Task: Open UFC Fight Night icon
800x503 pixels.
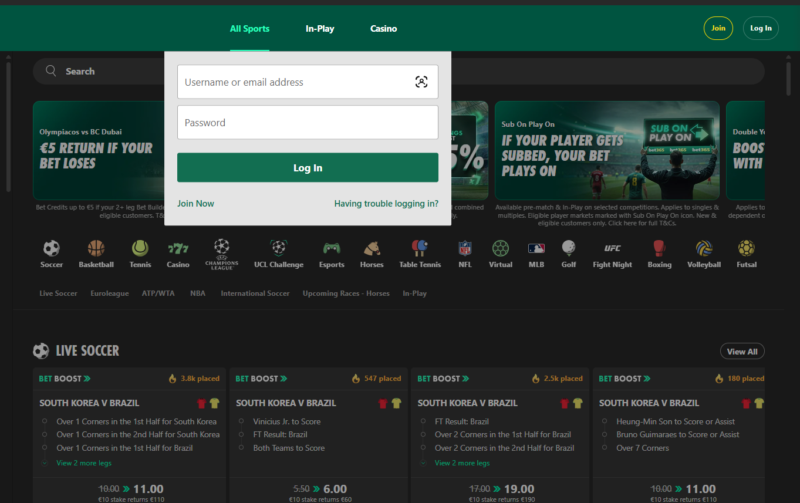Action: click(612, 248)
